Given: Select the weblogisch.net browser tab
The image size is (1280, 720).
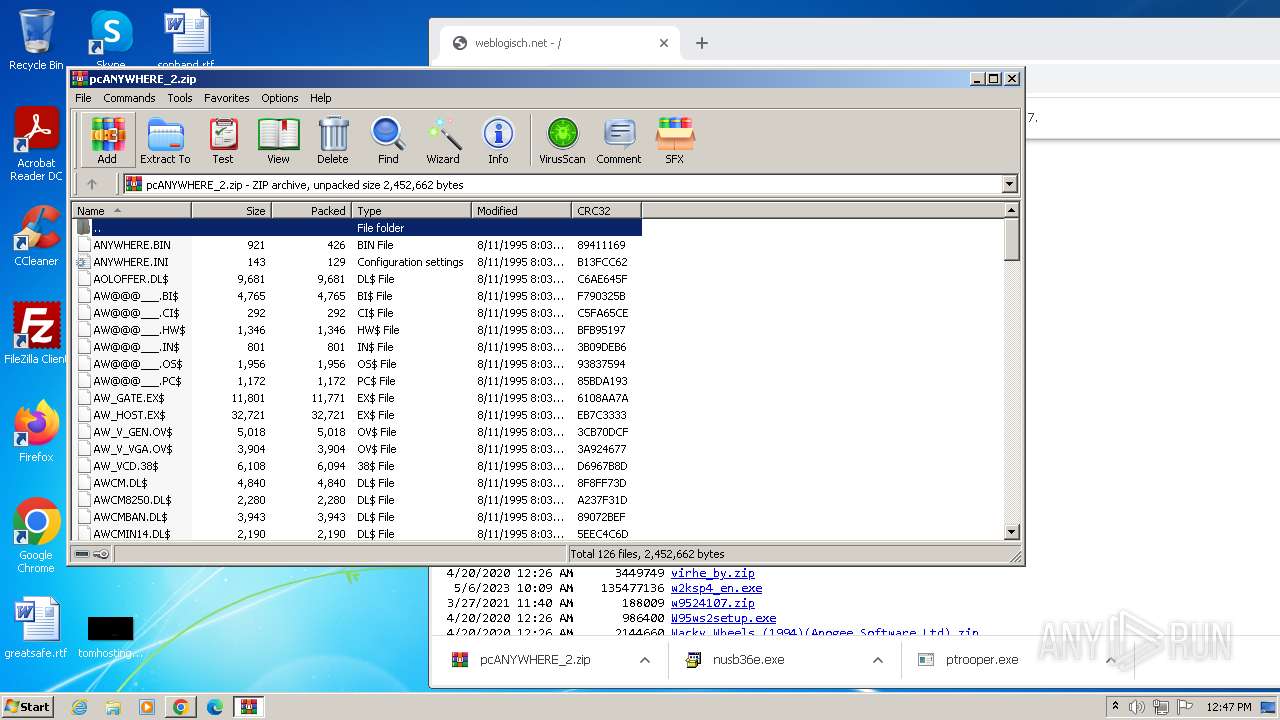Looking at the screenshot, I should pos(560,43).
